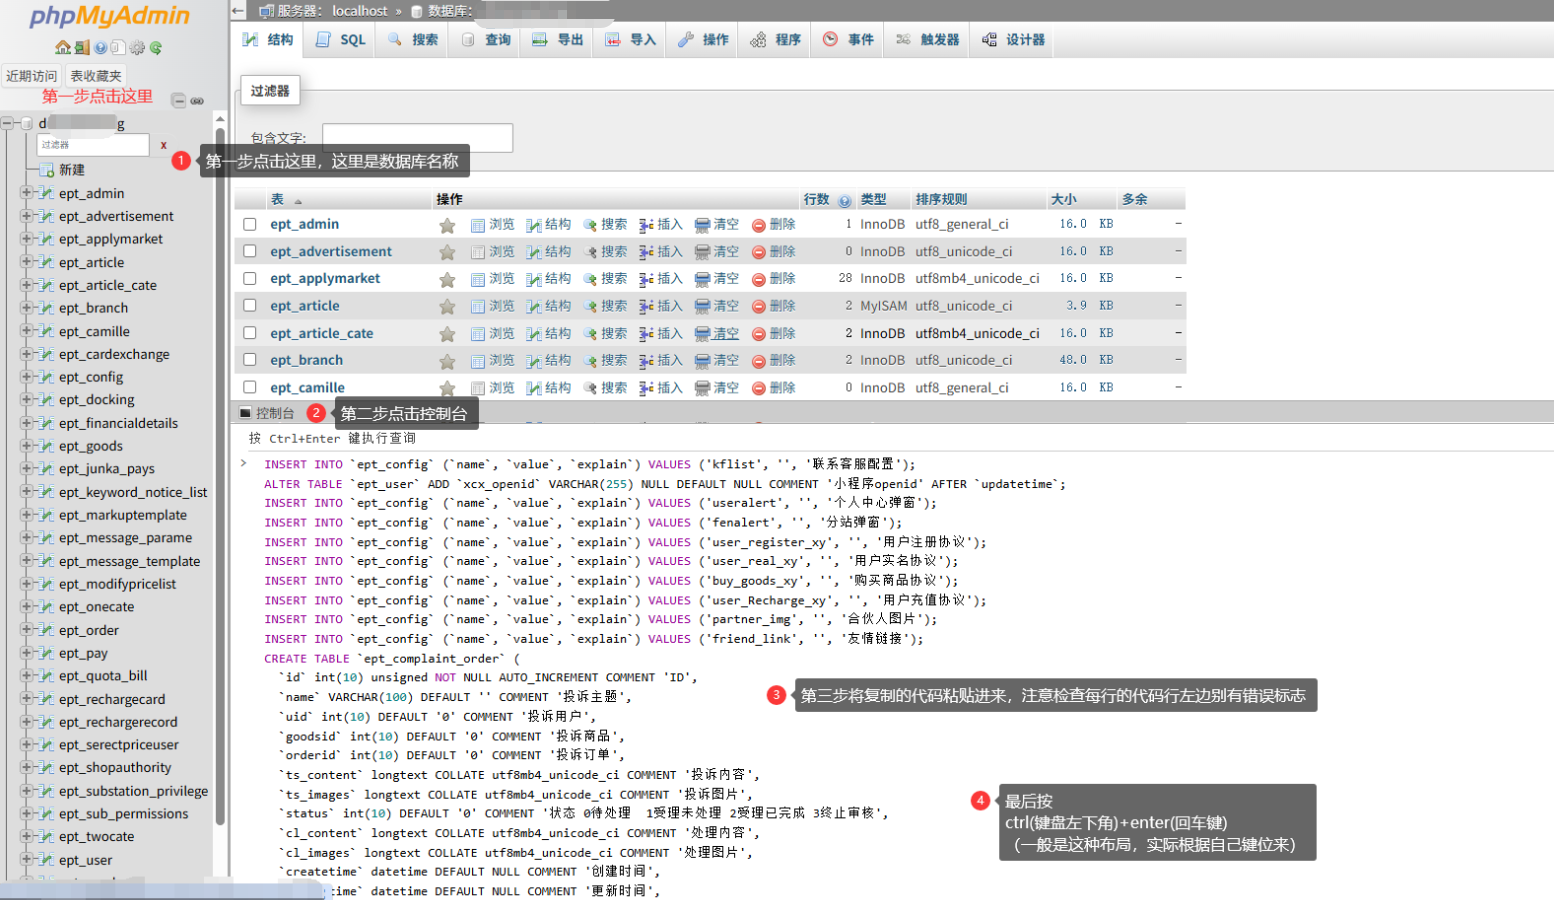The width and height of the screenshot is (1554, 900).
Task: Click back arrow at top of main panel
Action: click(x=238, y=11)
